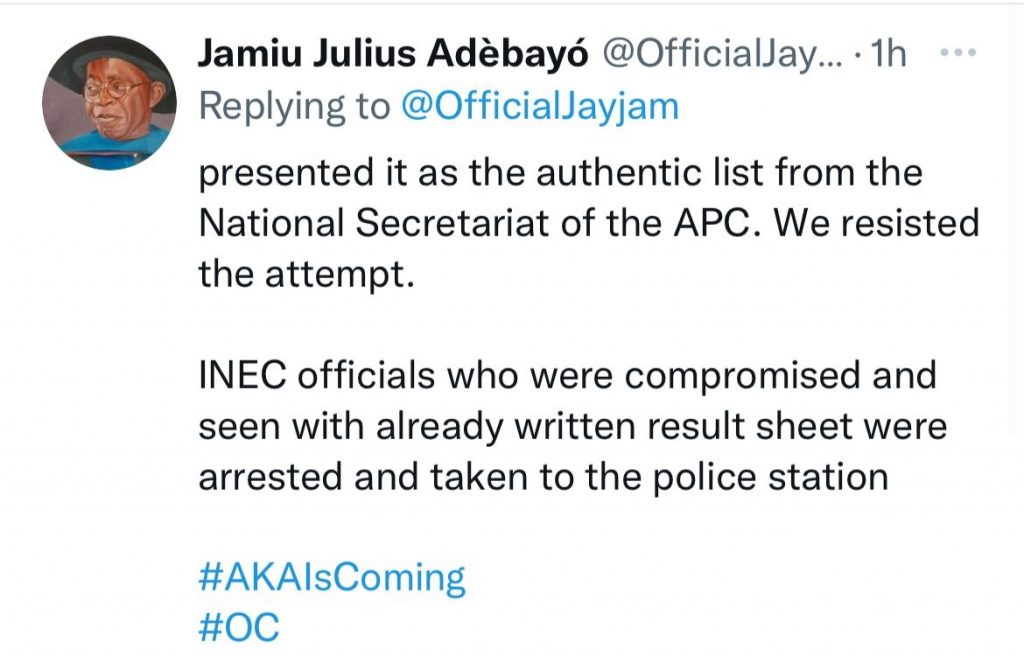View Jamiu Julius Adèbayó's profile picture
Image resolution: width=1024 pixels, height=656 pixels.
point(109,104)
